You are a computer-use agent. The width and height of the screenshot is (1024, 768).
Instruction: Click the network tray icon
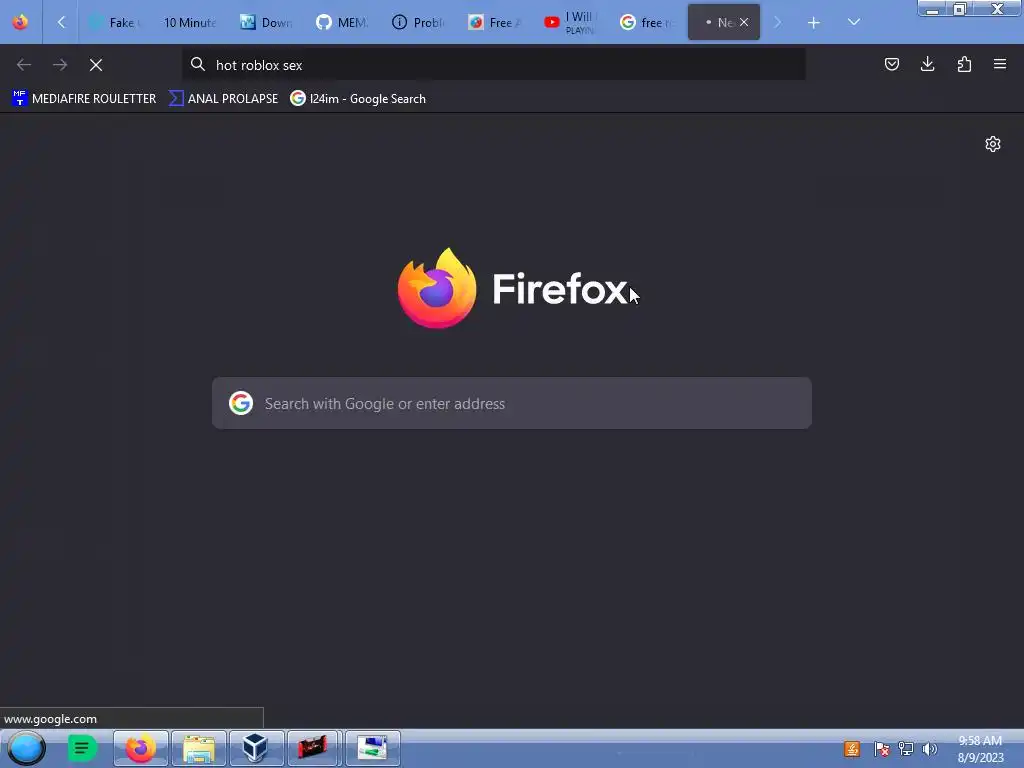point(906,749)
